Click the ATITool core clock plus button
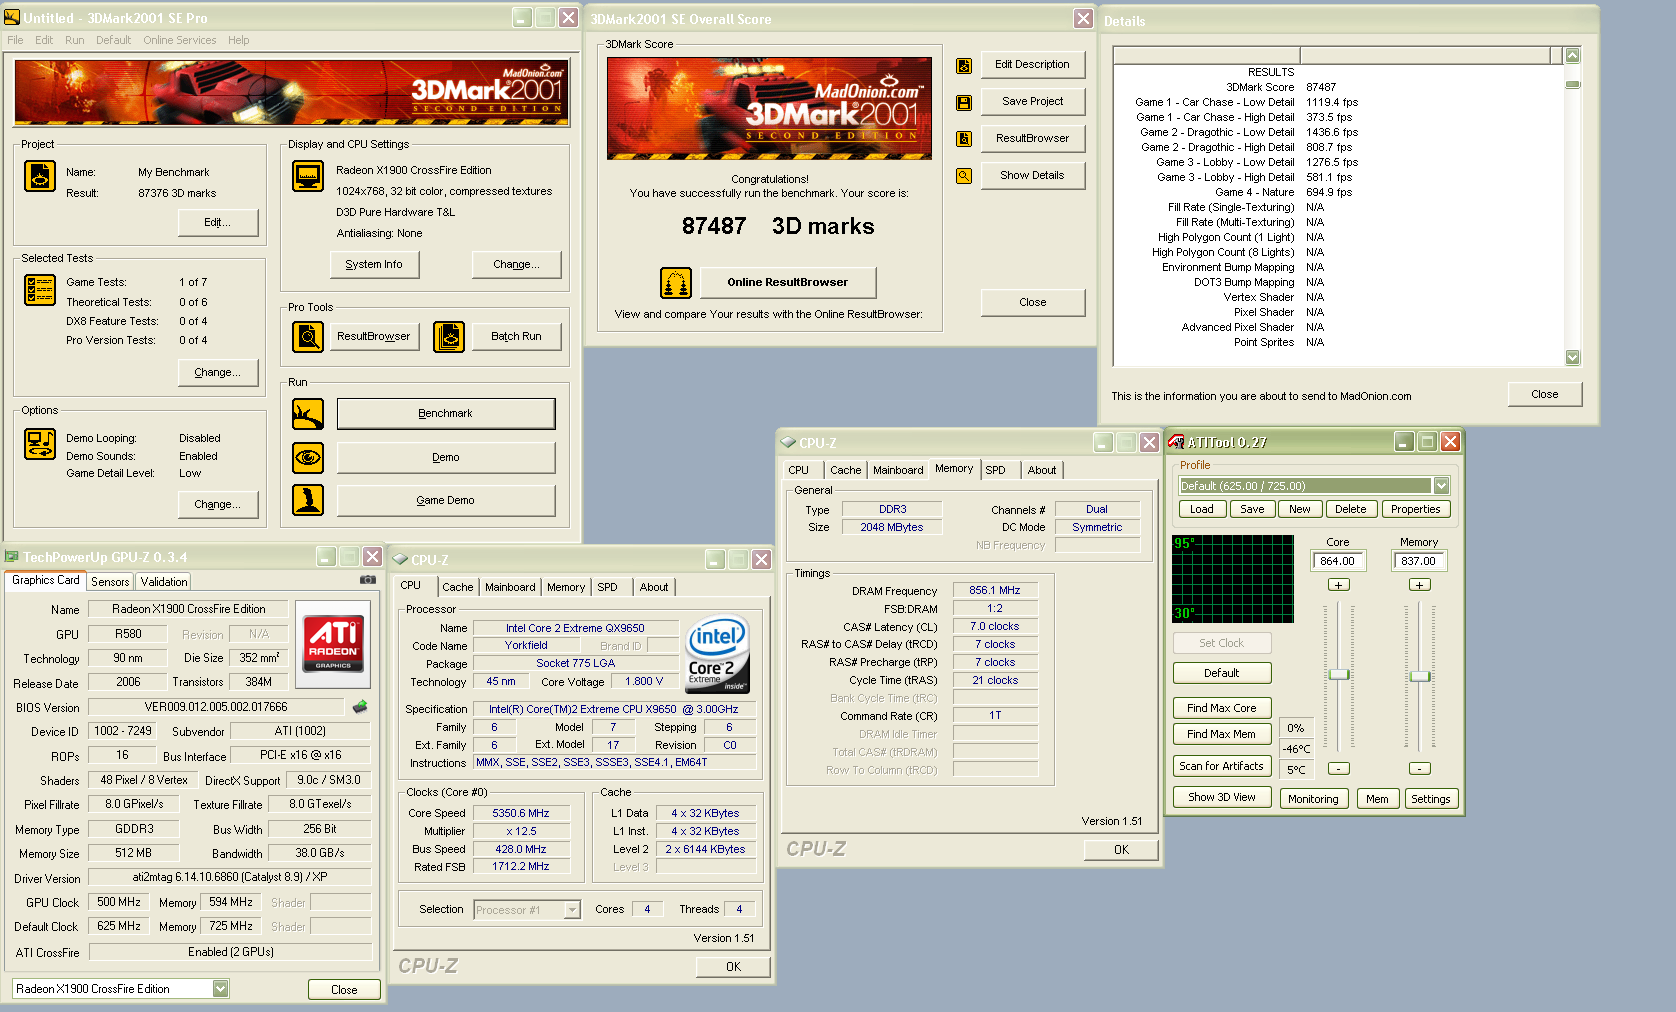This screenshot has width=1676, height=1012. coord(1339,585)
